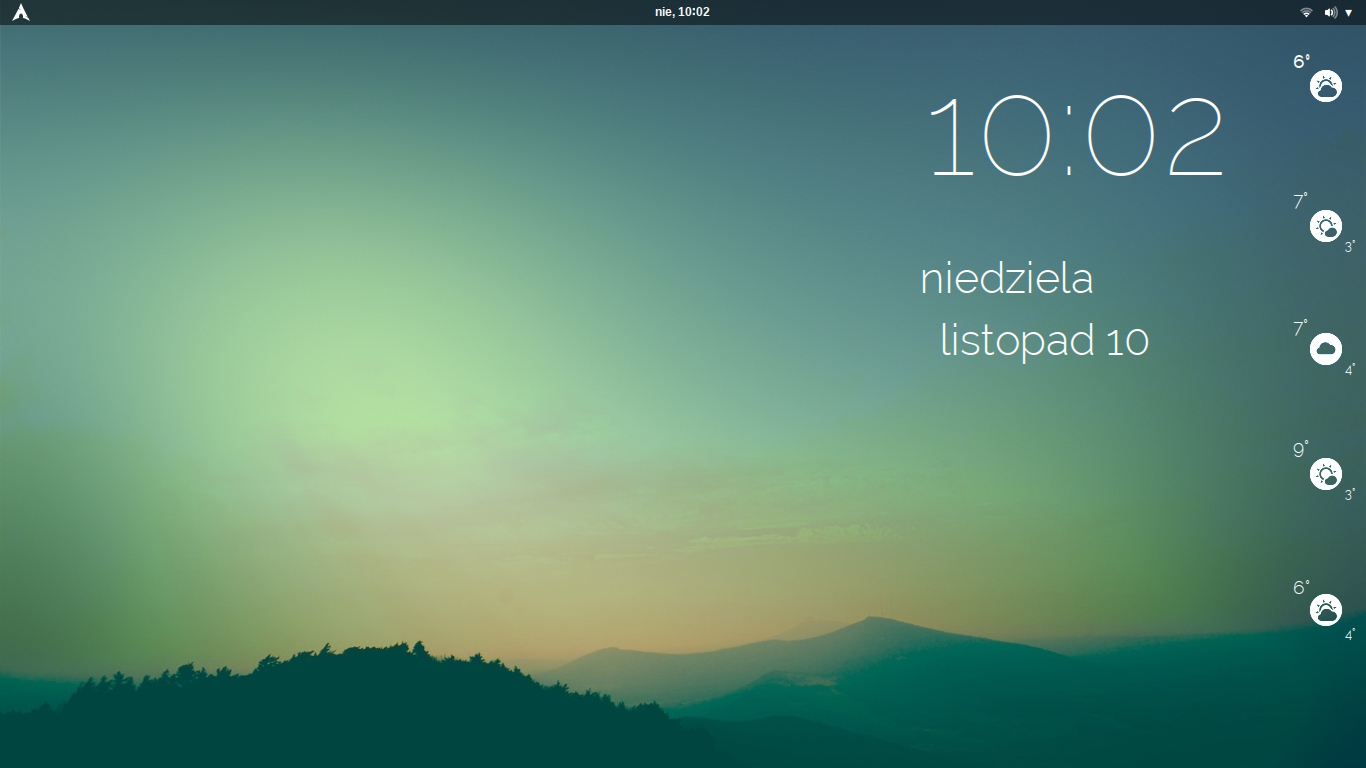Click the 3° low under the 9° forecast

1350,494
